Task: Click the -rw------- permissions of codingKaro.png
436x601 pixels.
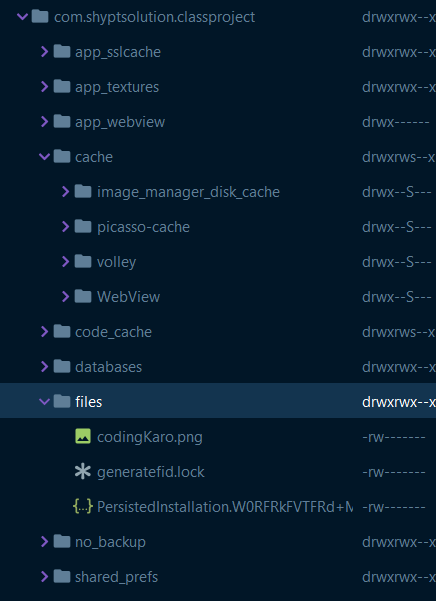Action: [393, 437]
